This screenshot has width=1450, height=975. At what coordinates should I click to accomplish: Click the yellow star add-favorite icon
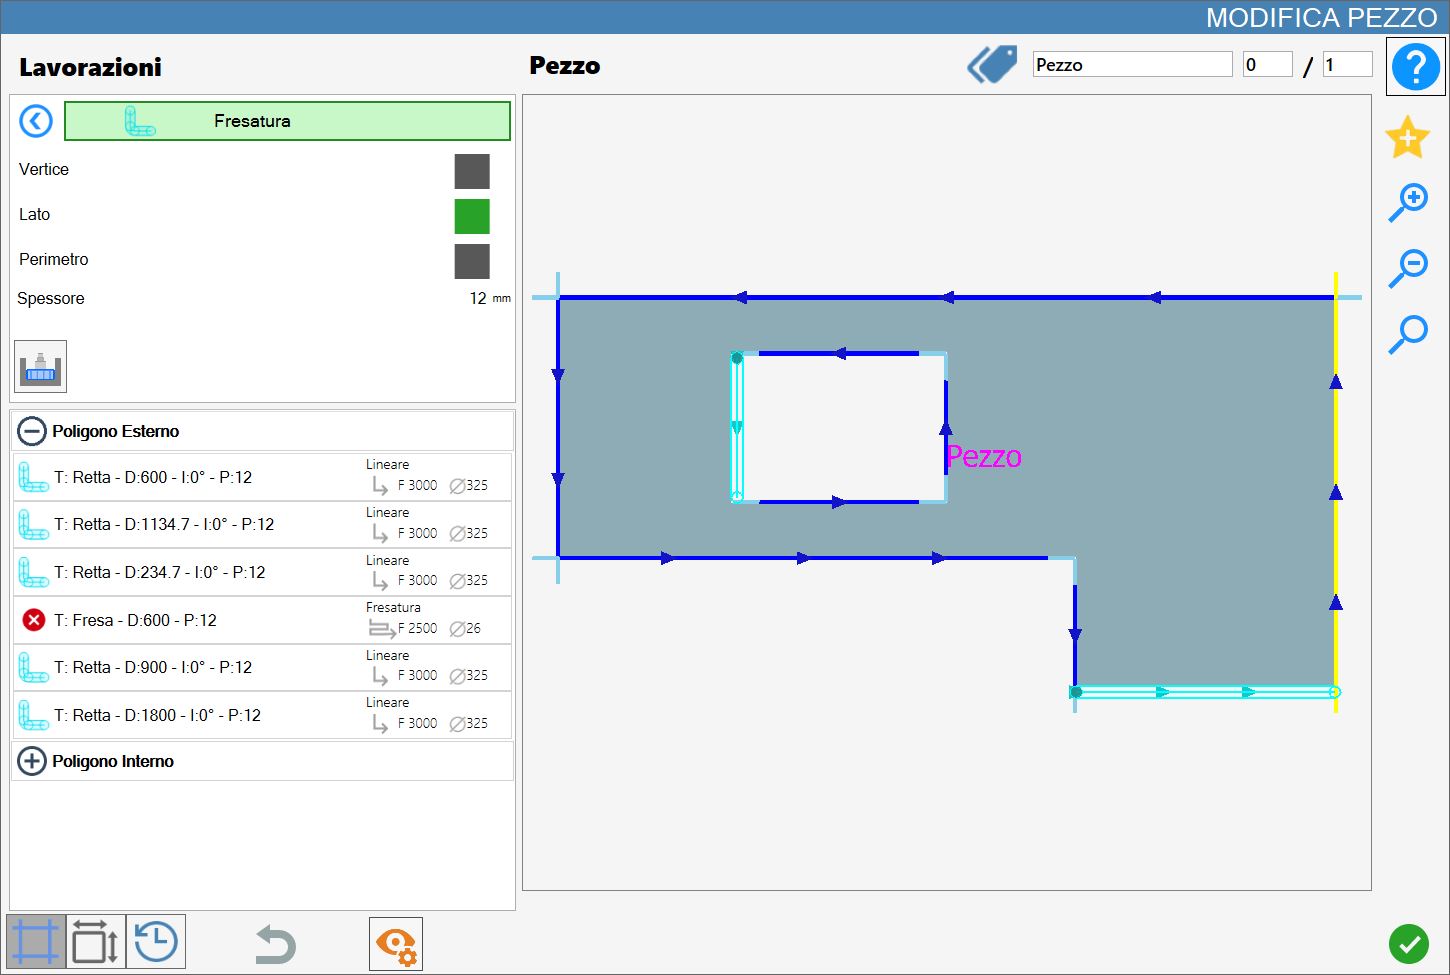1407,137
